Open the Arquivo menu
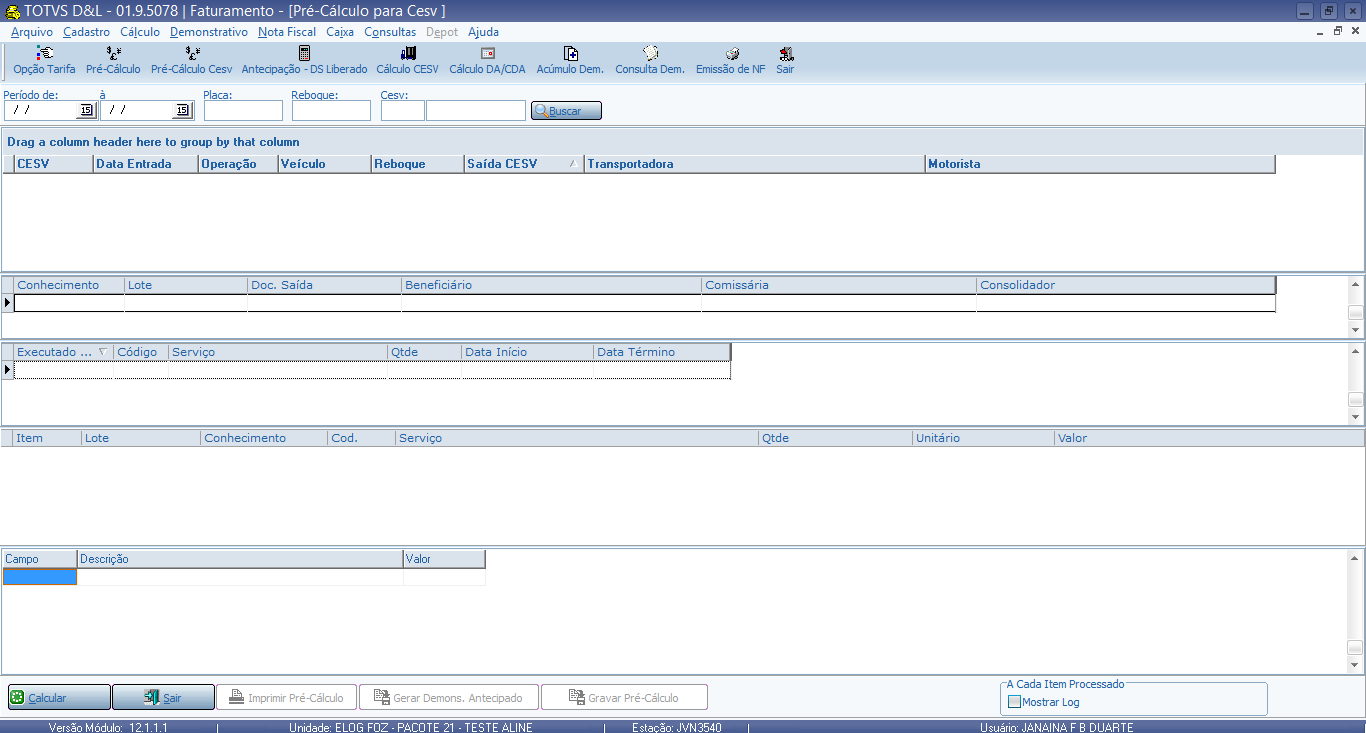Viewport: 1366px width, 733px height. [x=32, y=32]
